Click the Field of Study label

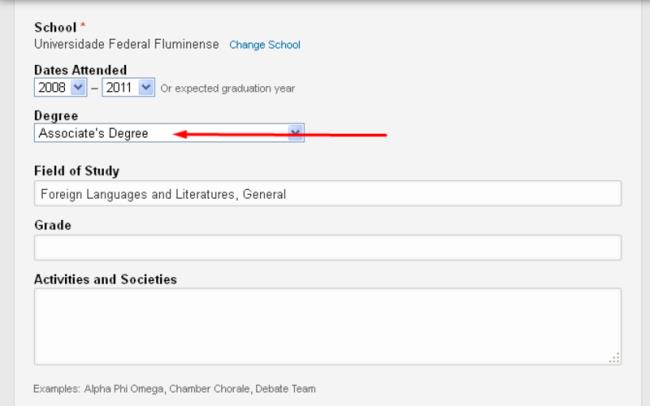point(76,171)
